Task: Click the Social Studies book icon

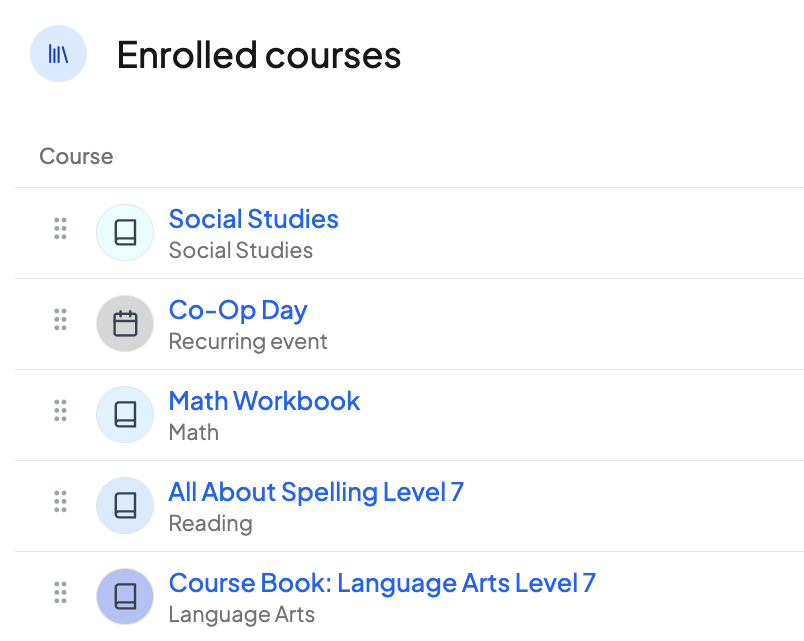Action: 125,233
